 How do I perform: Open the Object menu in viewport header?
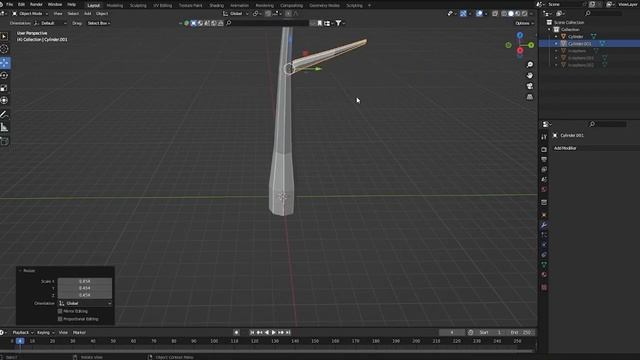click(x=102, y=13)
